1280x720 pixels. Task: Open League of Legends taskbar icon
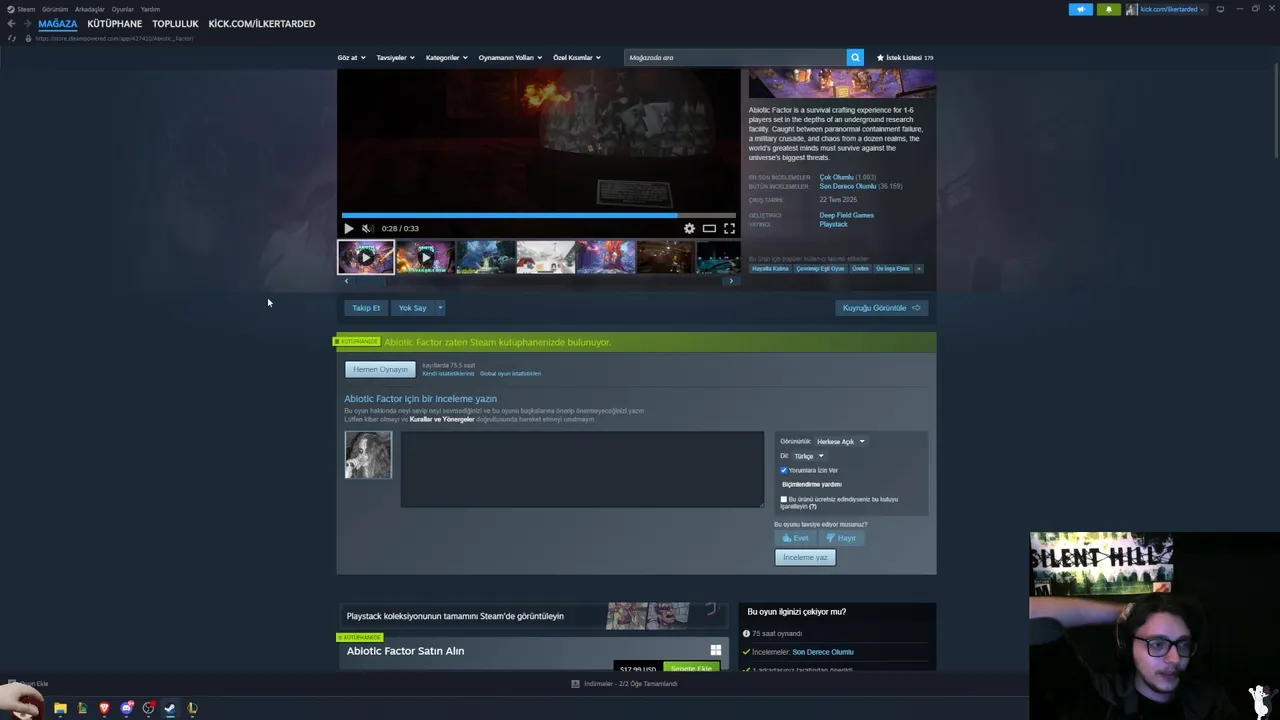pyautogui.click(x=192, y=708)
